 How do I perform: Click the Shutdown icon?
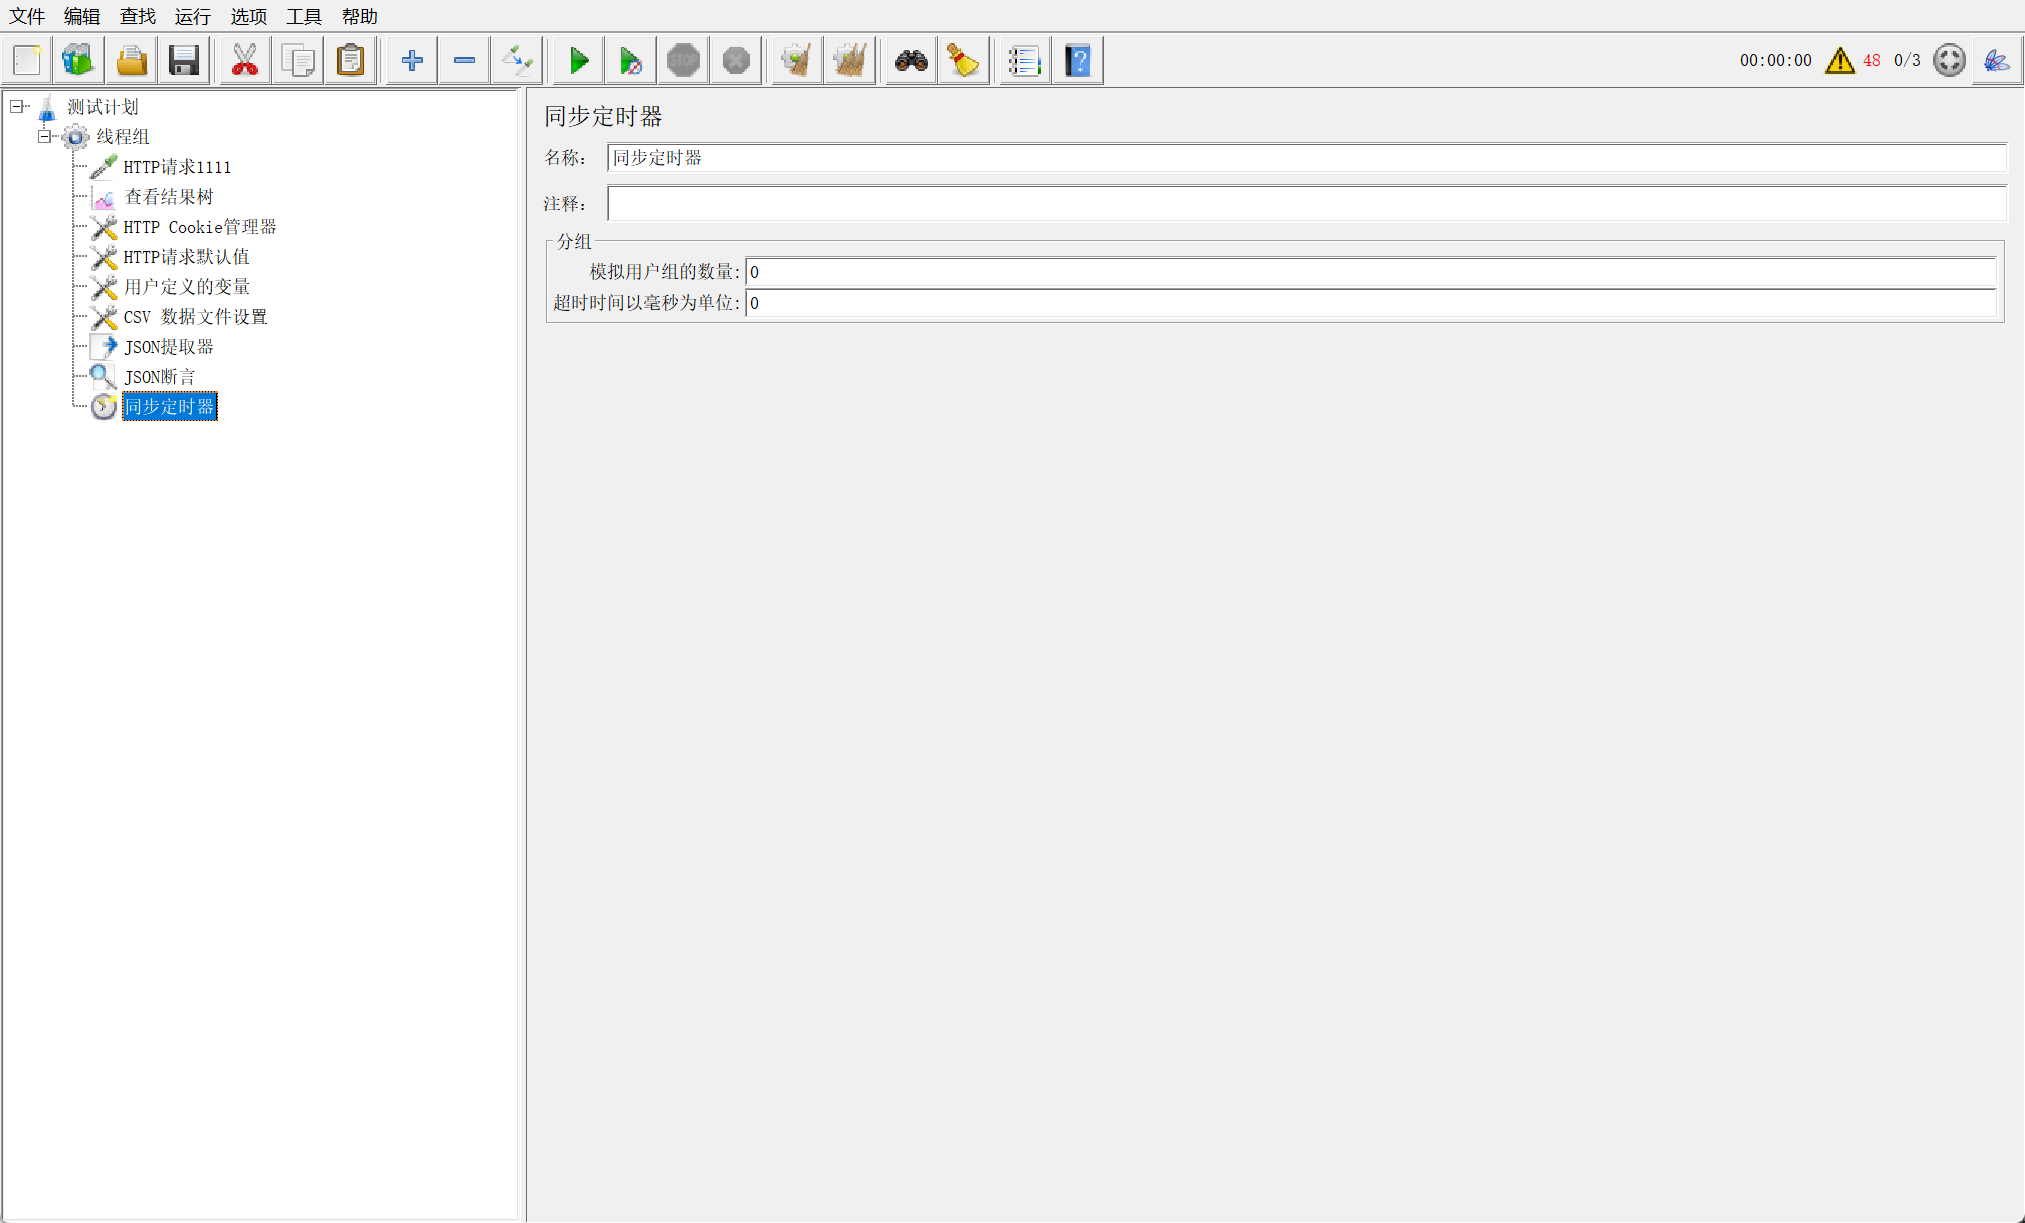tap(737, 61)
